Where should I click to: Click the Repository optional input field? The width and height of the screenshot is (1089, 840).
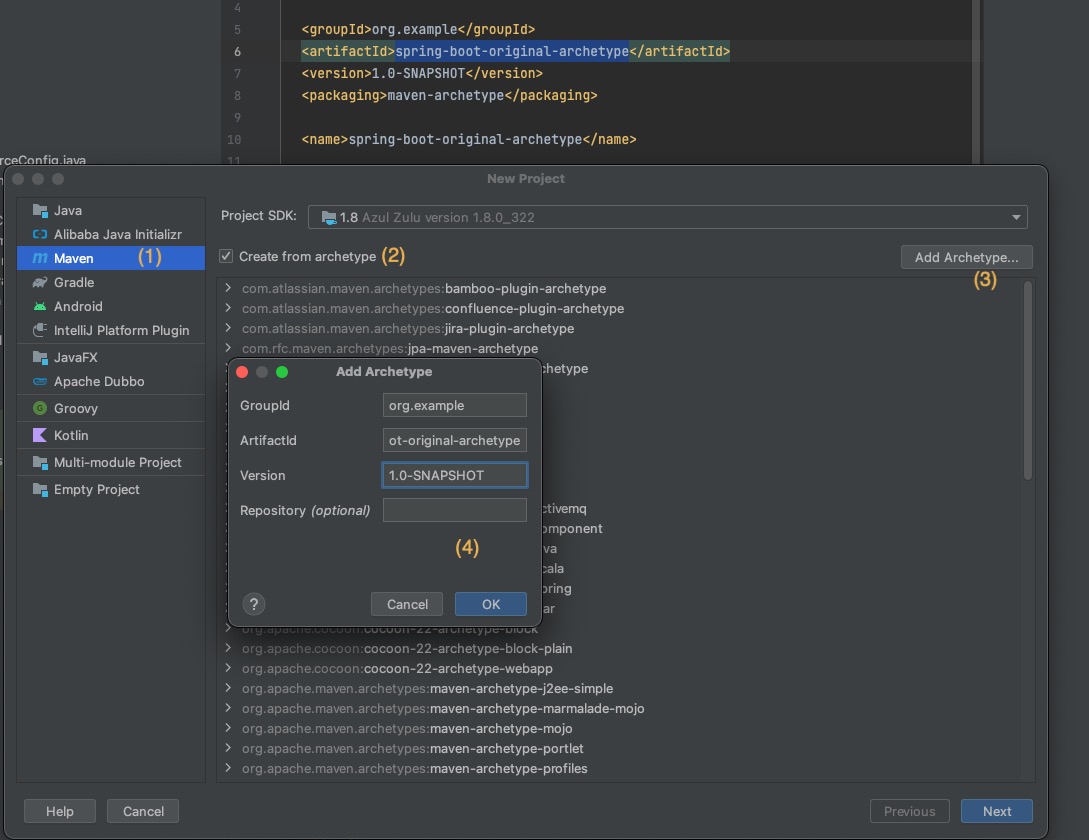[x=454, y=510]
